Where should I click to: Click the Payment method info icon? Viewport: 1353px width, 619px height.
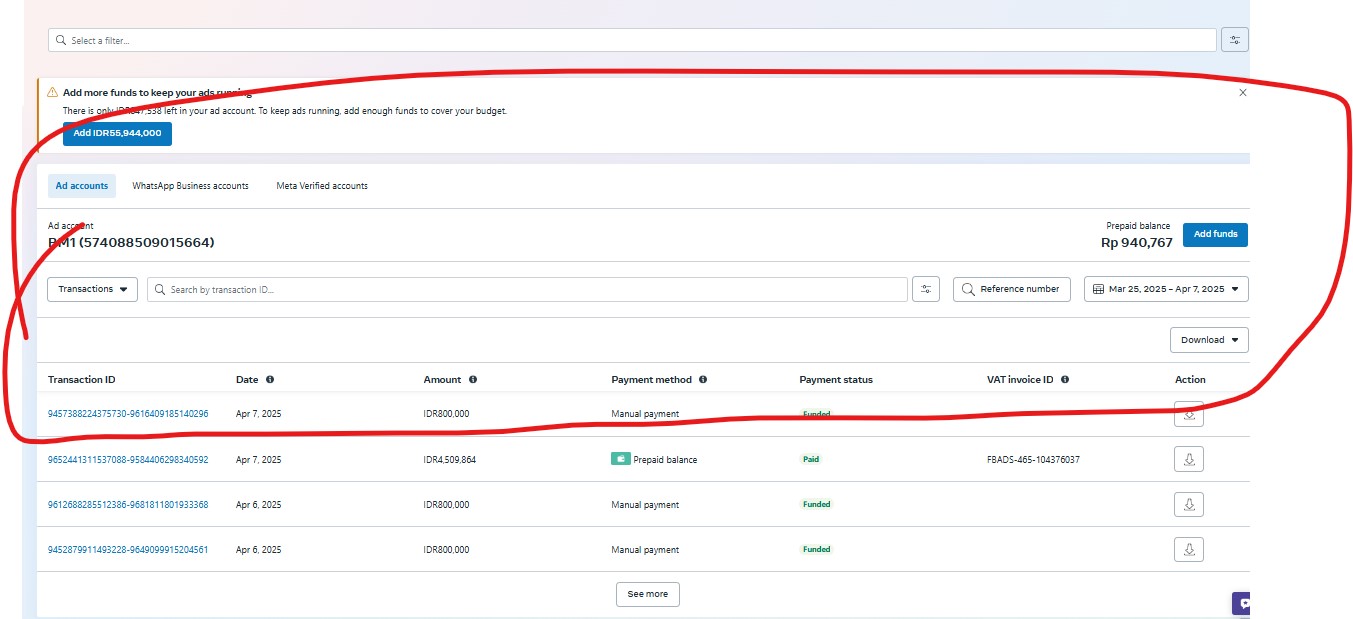703,380
